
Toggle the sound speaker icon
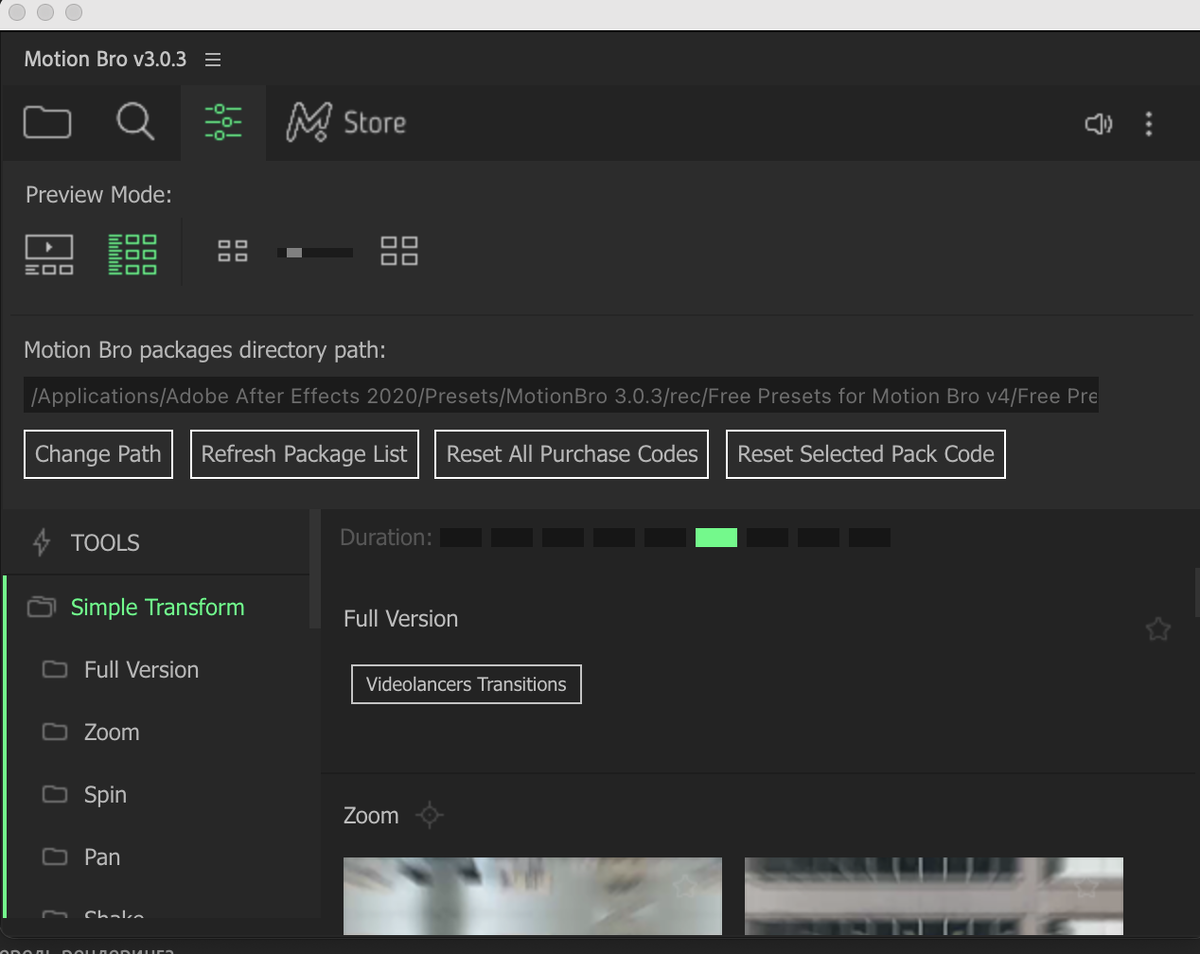pos(1098,124)
